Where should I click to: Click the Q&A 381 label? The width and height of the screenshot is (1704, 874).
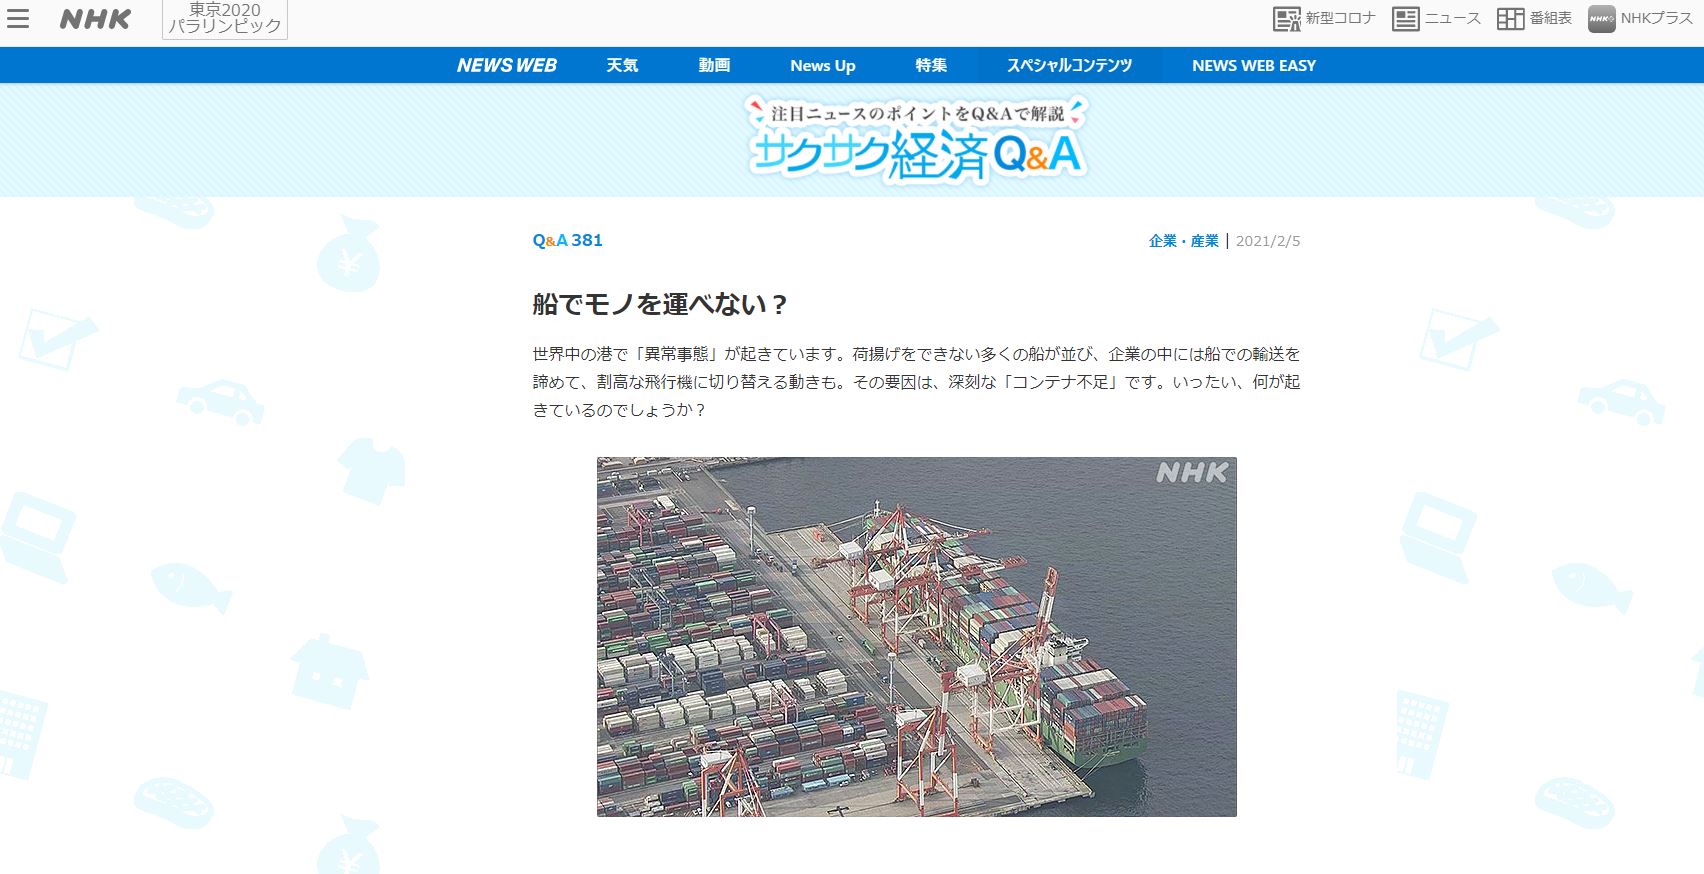tap(567, 240)
